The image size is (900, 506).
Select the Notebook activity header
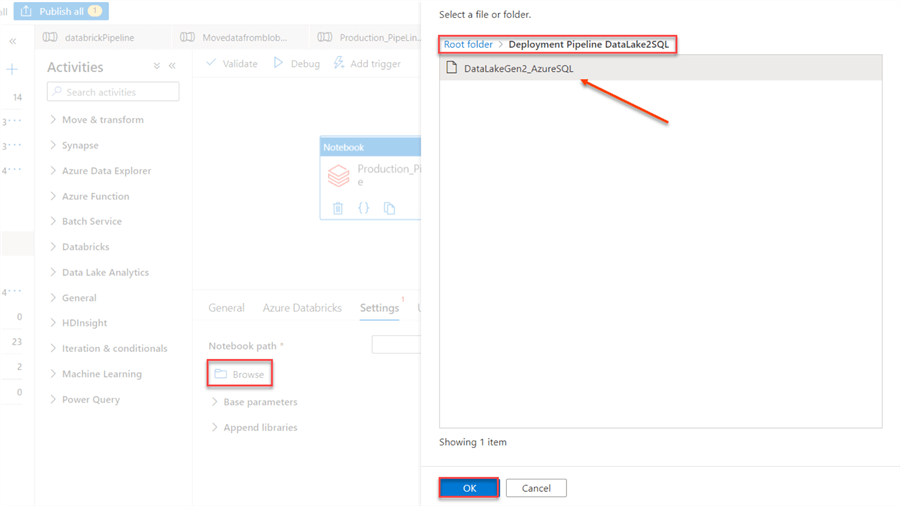point(370,147)
